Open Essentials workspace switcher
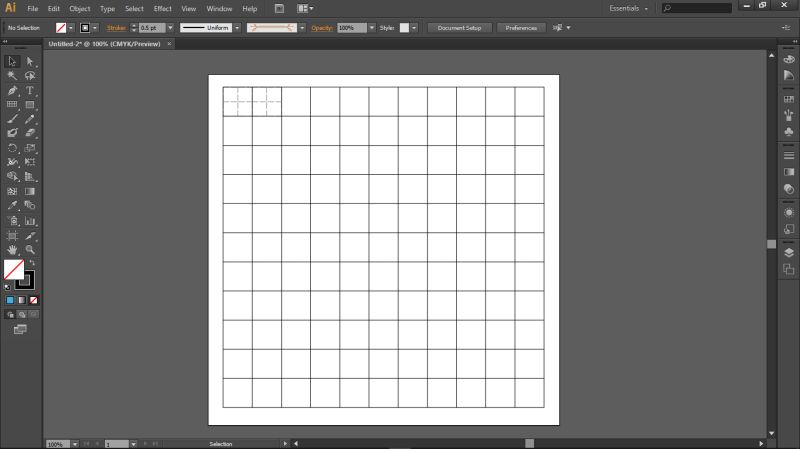 [628, 9]
